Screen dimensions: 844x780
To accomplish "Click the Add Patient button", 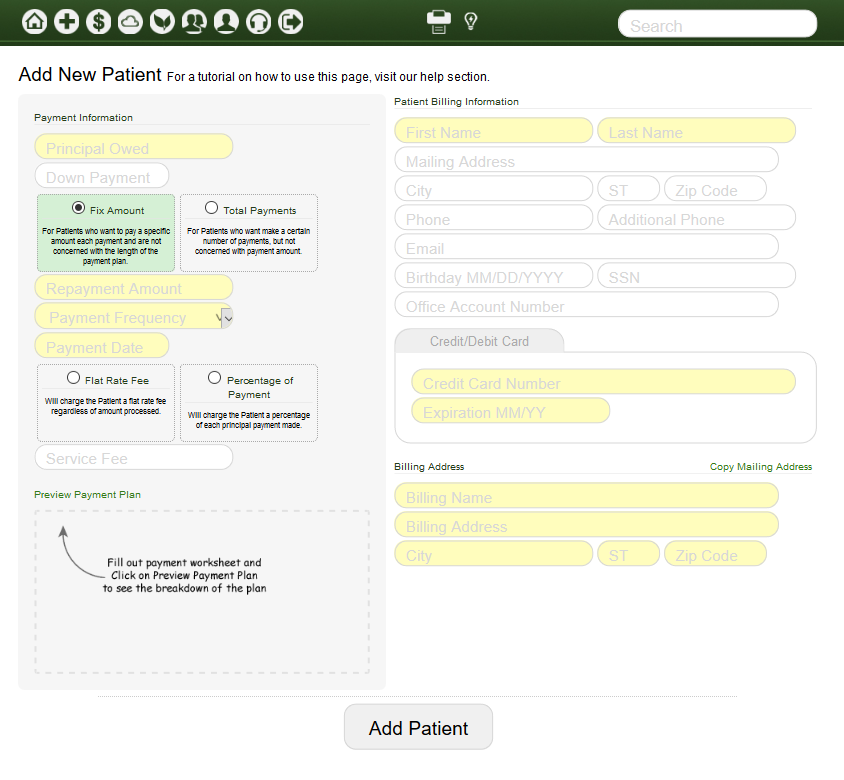I will tap(418, 727).
